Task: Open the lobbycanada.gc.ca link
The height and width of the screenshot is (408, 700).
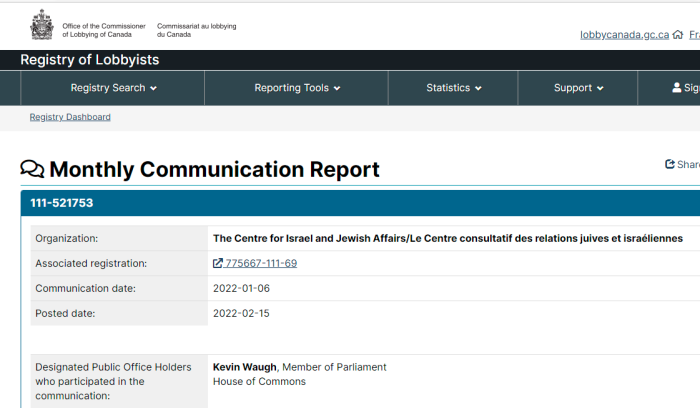Action: (x=625, y=35)
